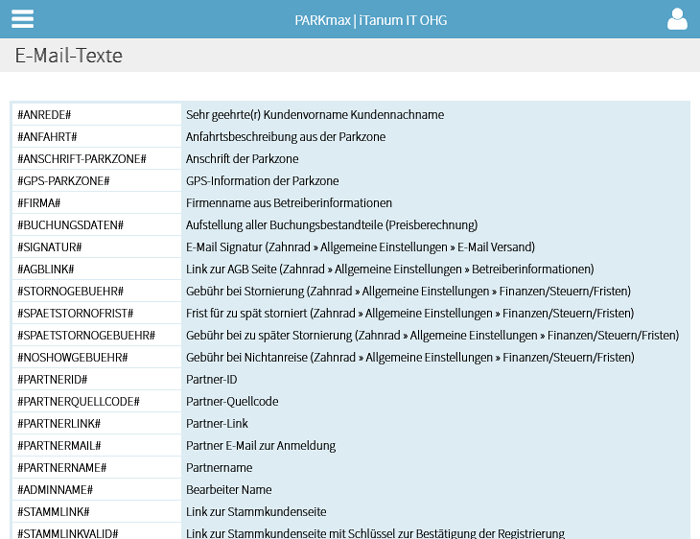Click description 'Aufstellung aller Buchungsbestandteile (Preisberechnung)'
The image size is (700, 539).
[332, 225]
